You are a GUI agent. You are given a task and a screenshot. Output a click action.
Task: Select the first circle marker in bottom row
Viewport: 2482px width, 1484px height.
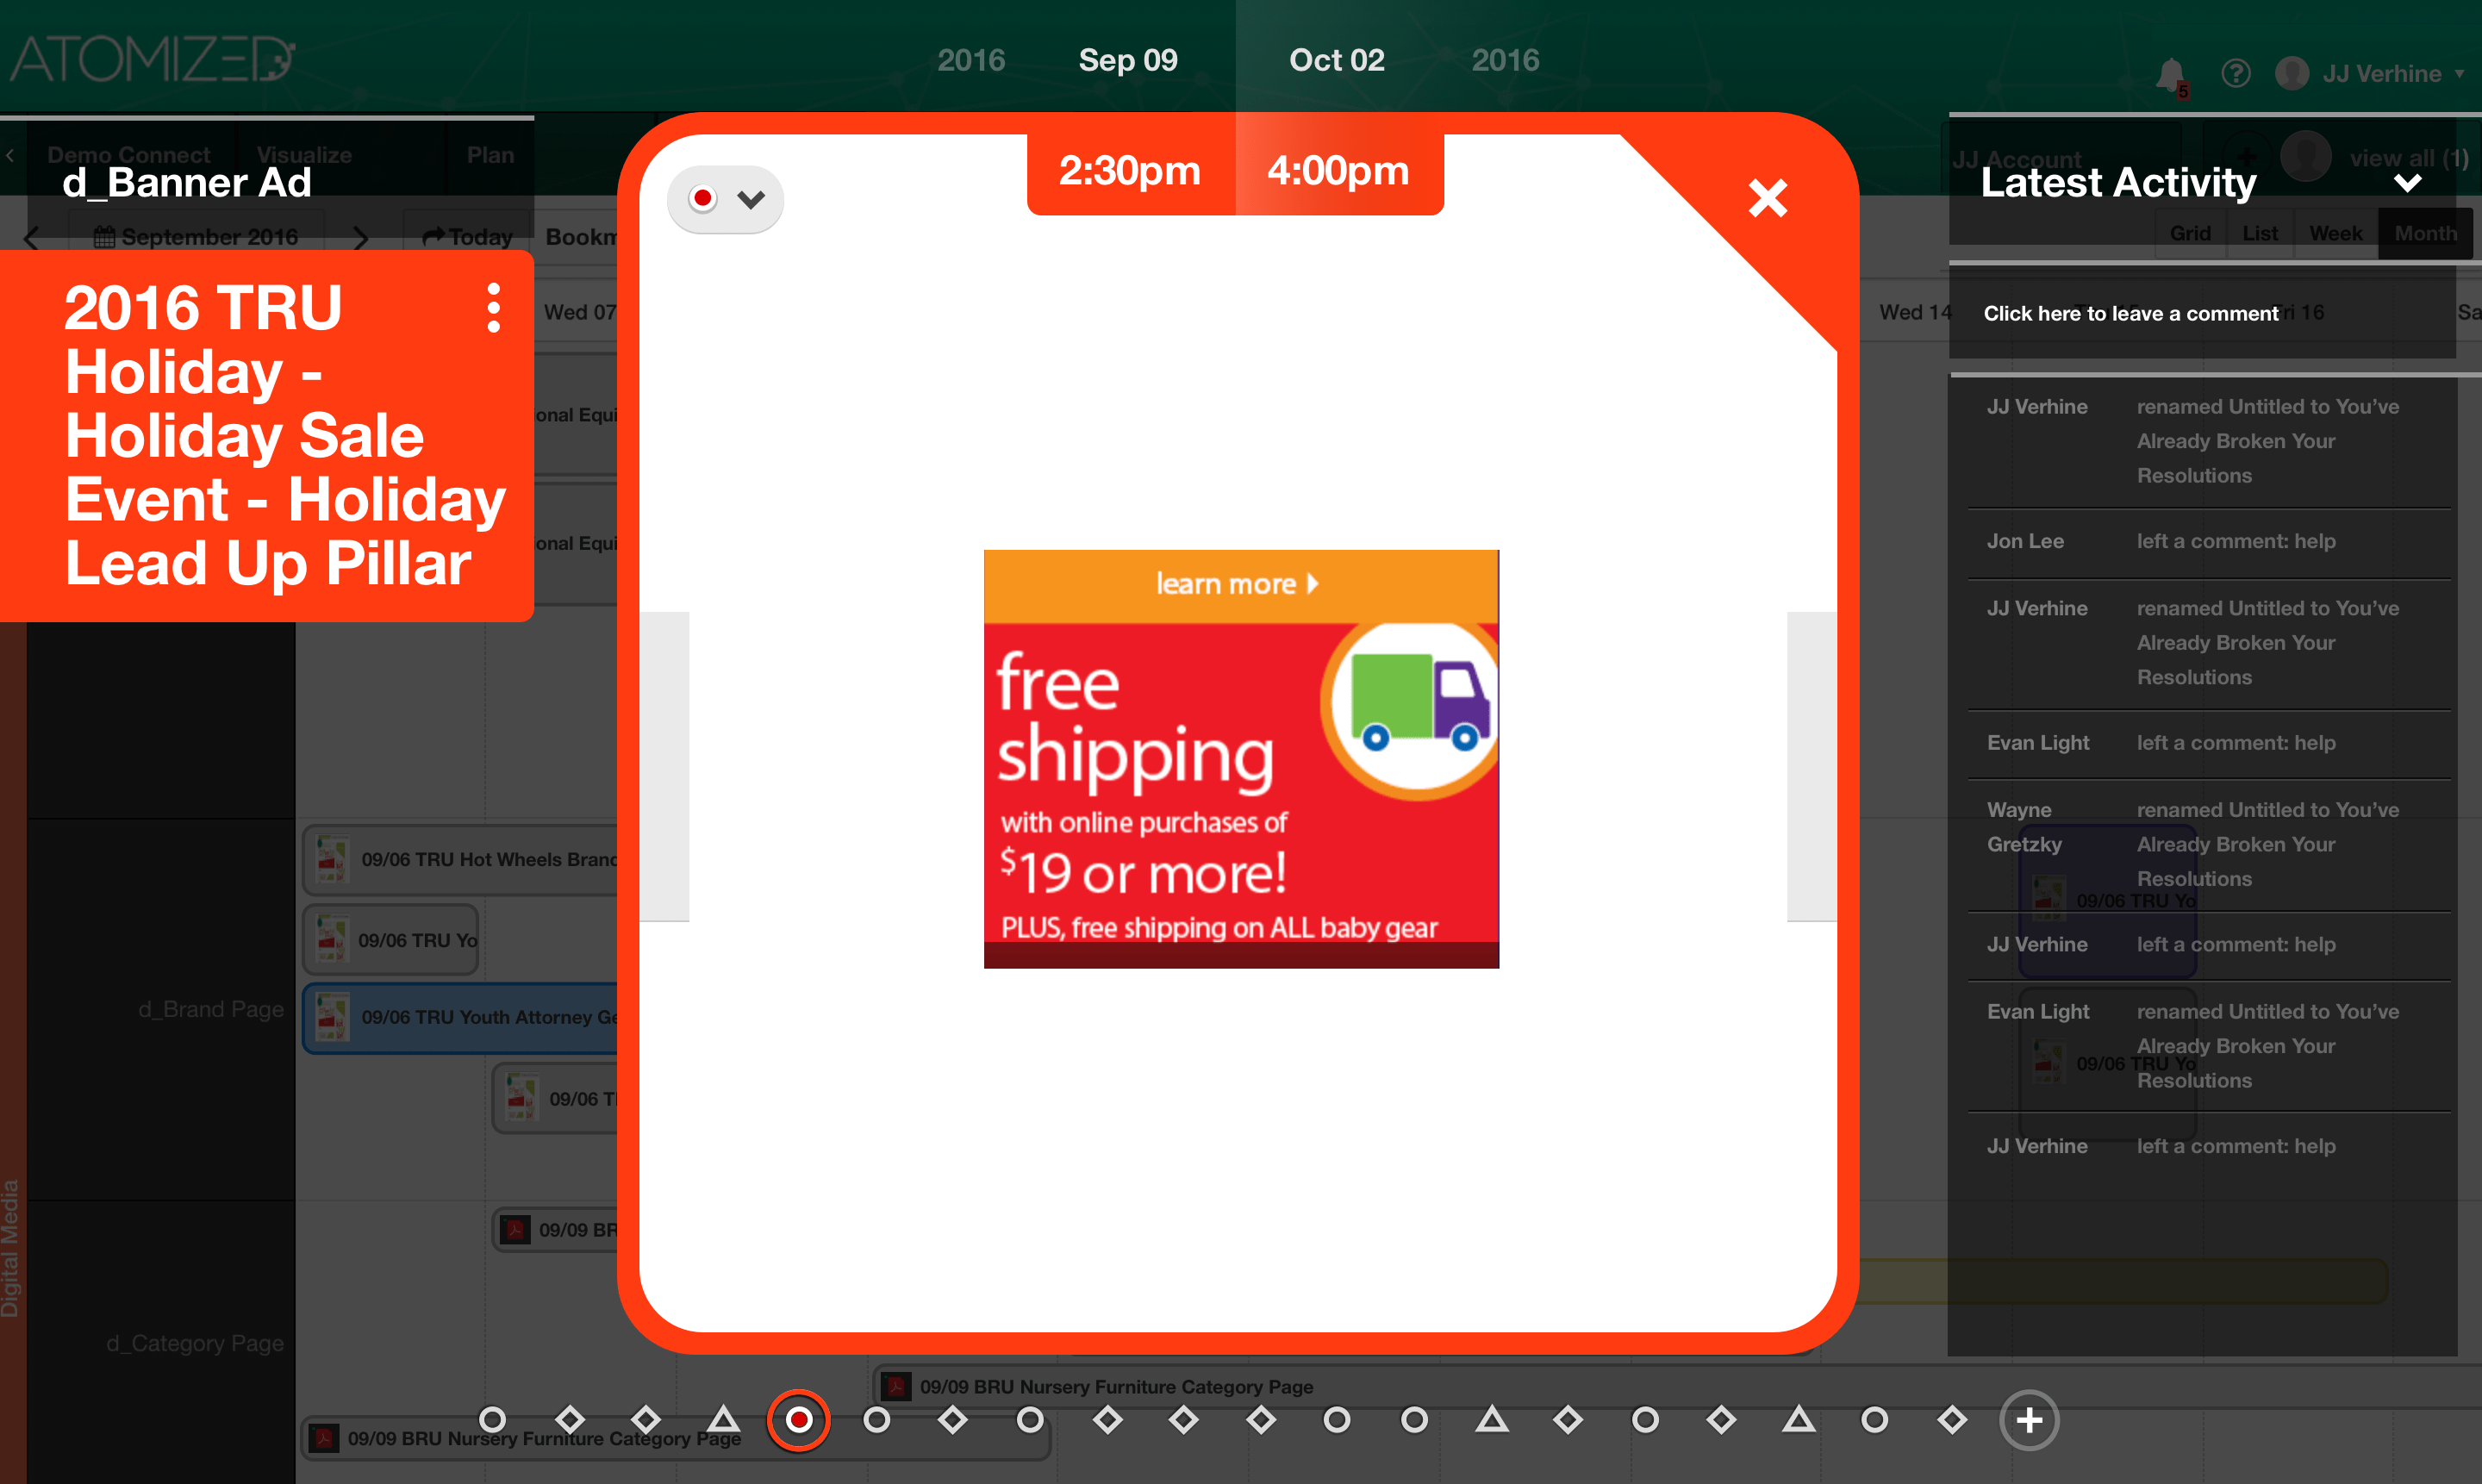[x=492, y=1419]
